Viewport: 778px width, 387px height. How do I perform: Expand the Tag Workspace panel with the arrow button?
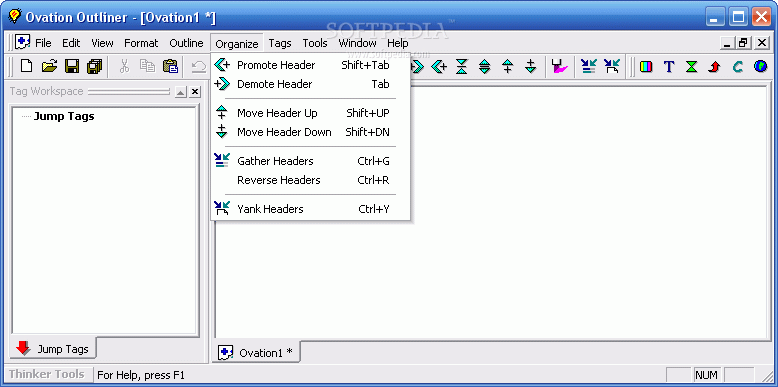pos(181,92)
